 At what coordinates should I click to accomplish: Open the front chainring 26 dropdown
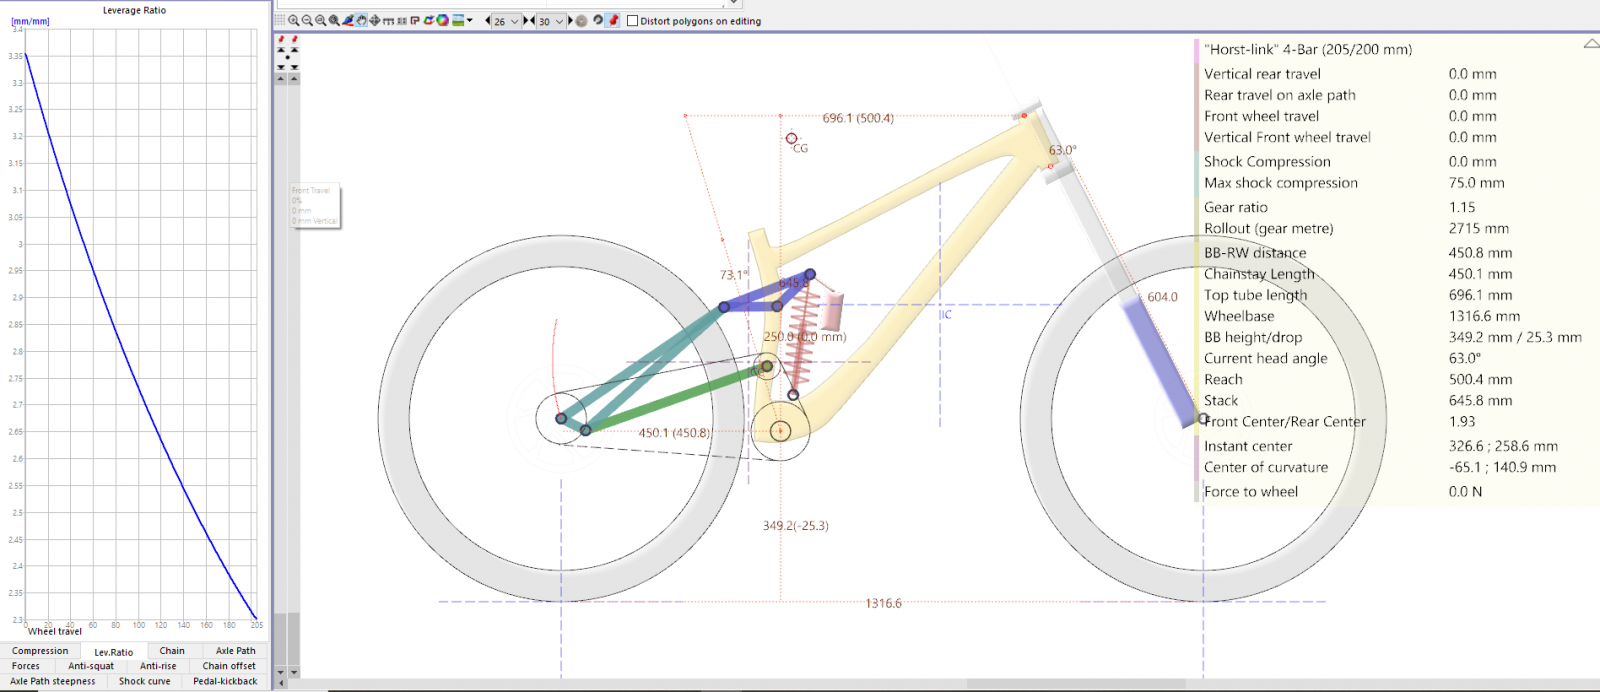(x=515, y=21)
